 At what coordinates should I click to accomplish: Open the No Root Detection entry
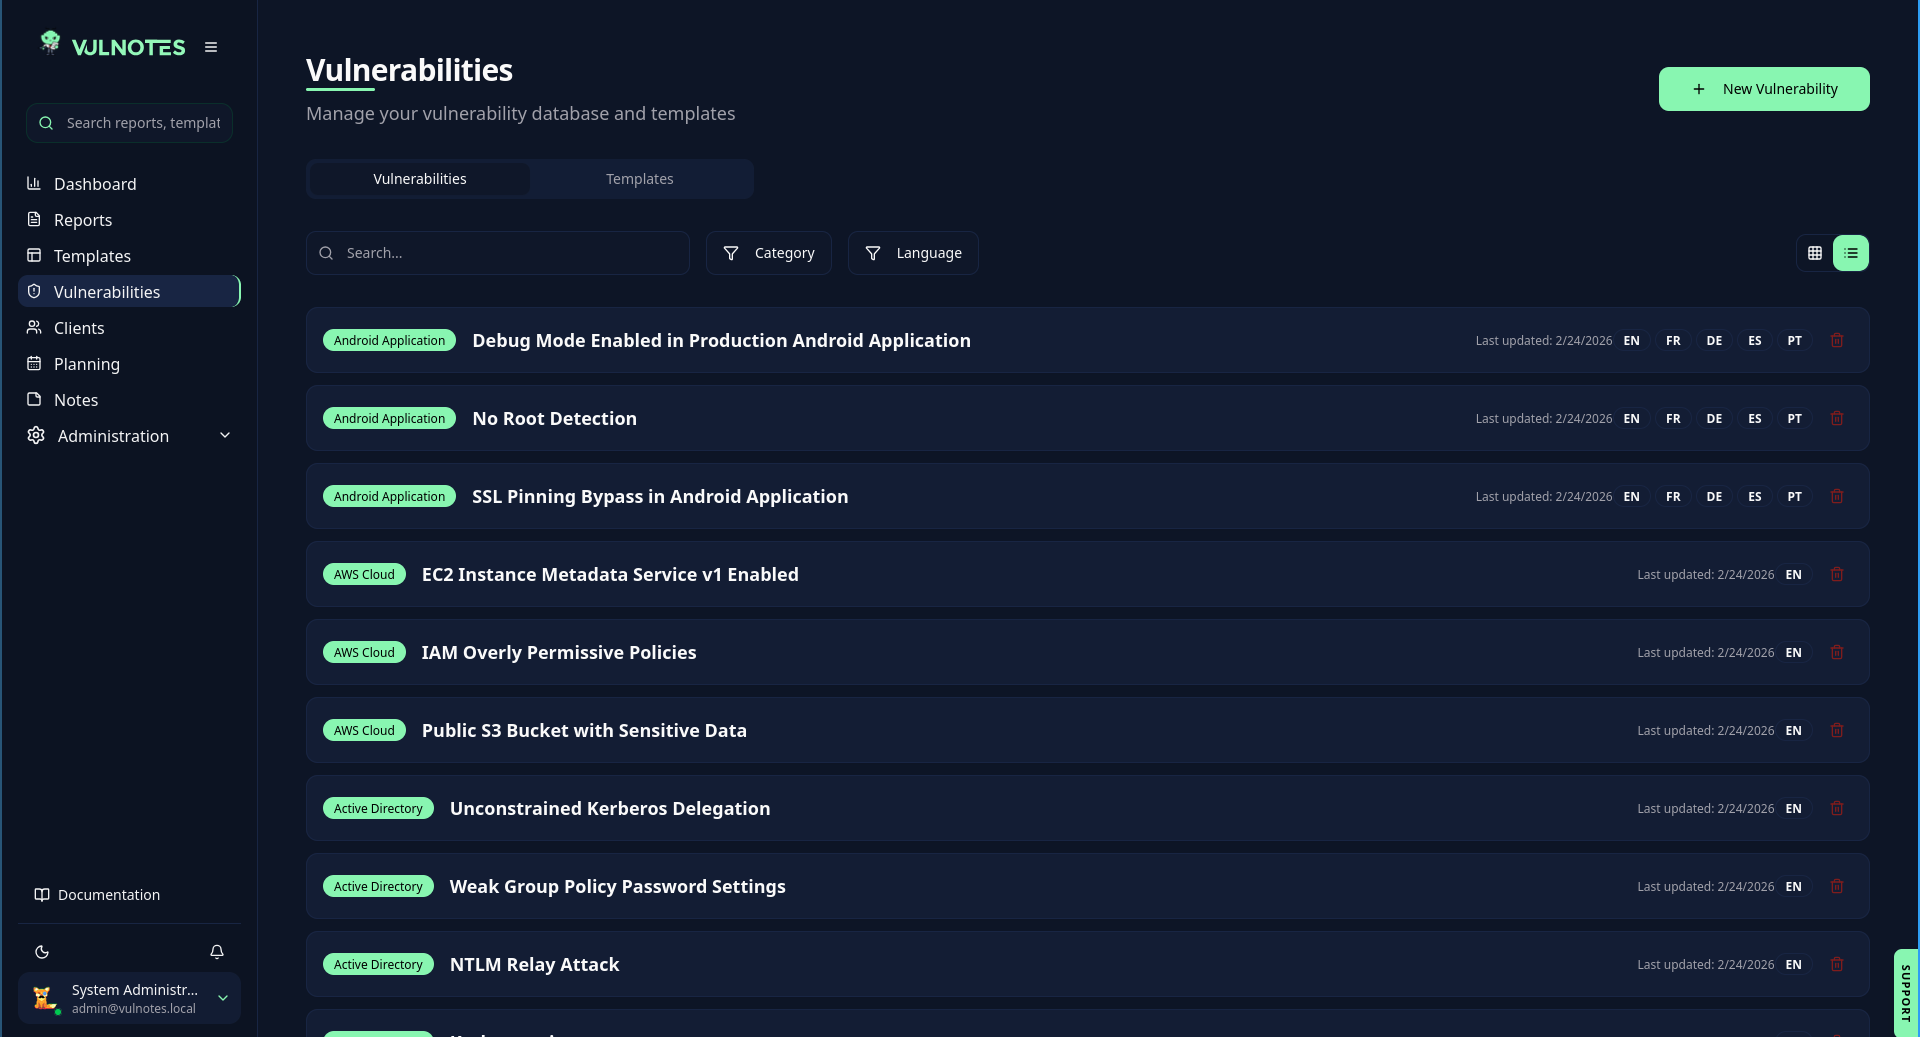554,419
